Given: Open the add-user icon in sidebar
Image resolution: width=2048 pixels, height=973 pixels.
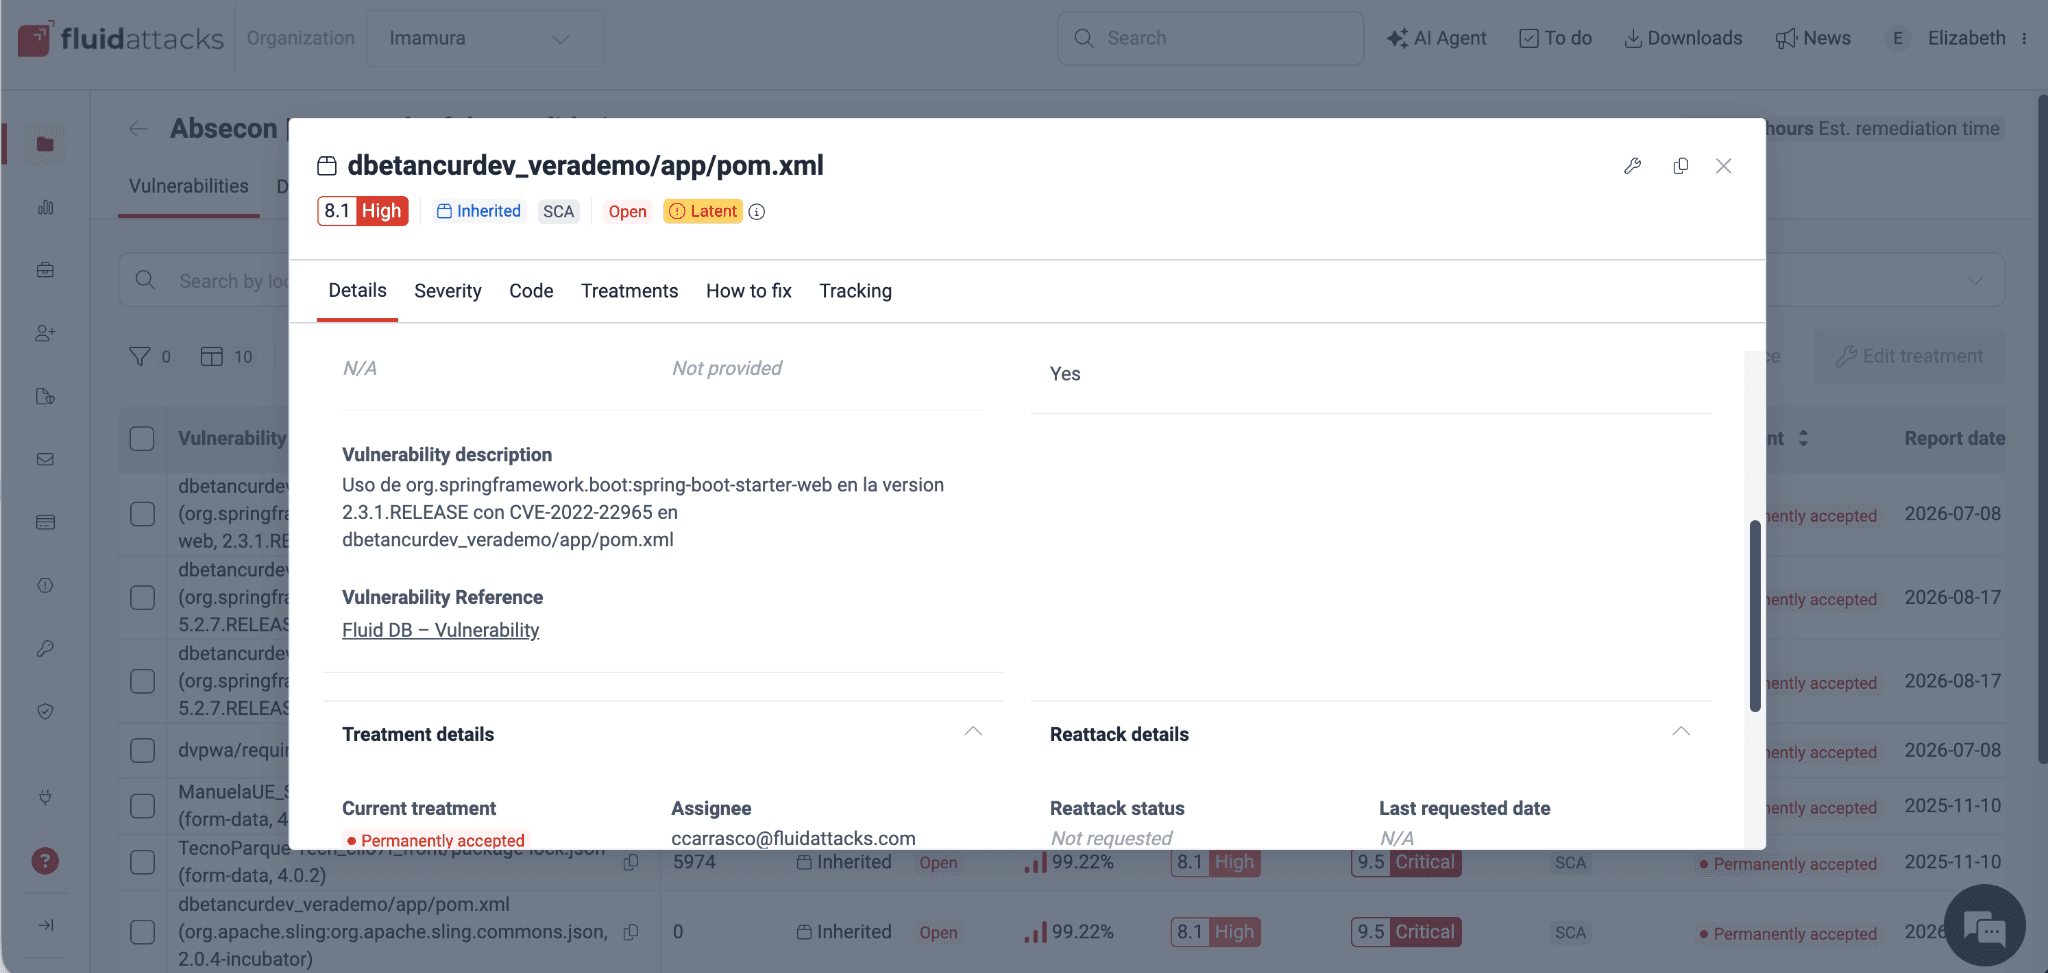Looking at the screenshot, I should [45, 333].
